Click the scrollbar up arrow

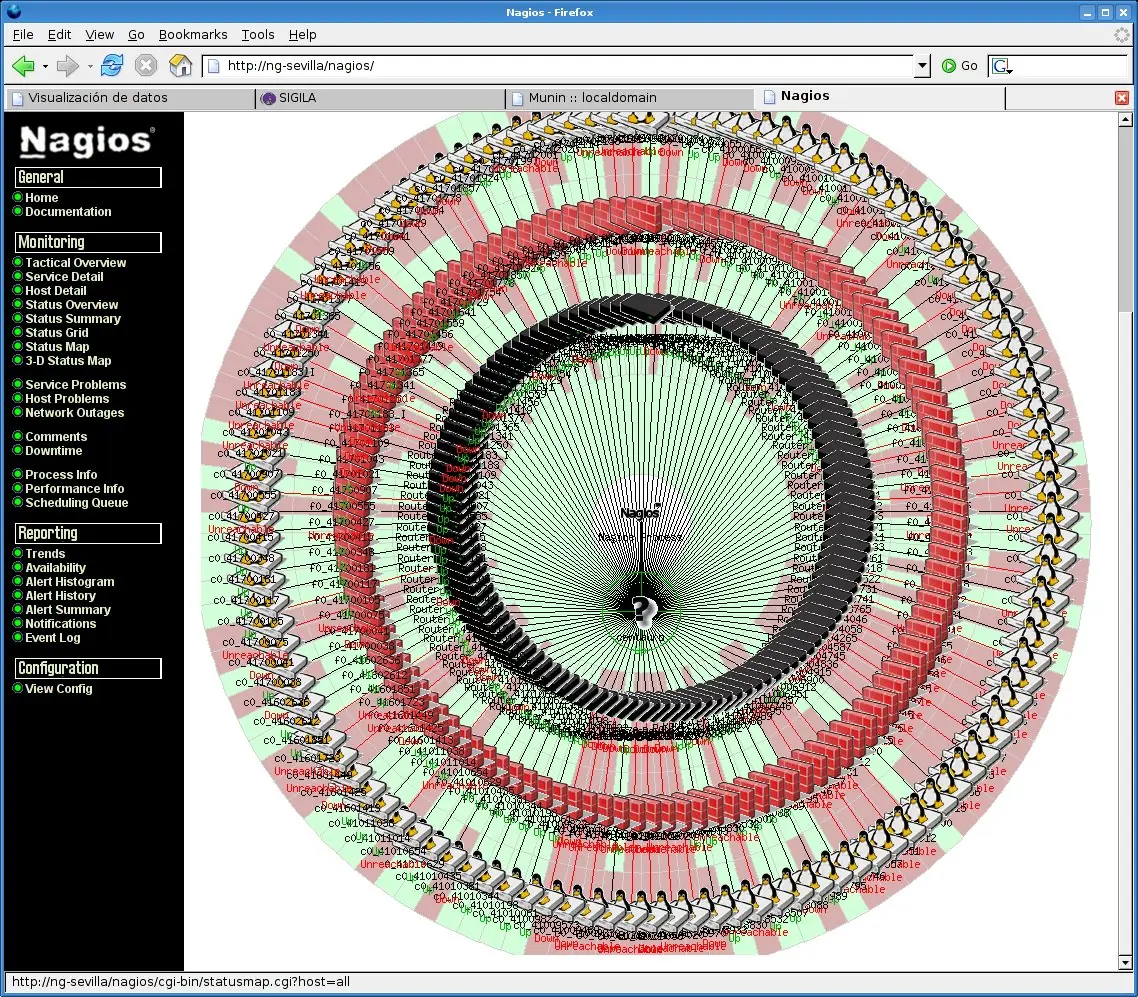1126,119
